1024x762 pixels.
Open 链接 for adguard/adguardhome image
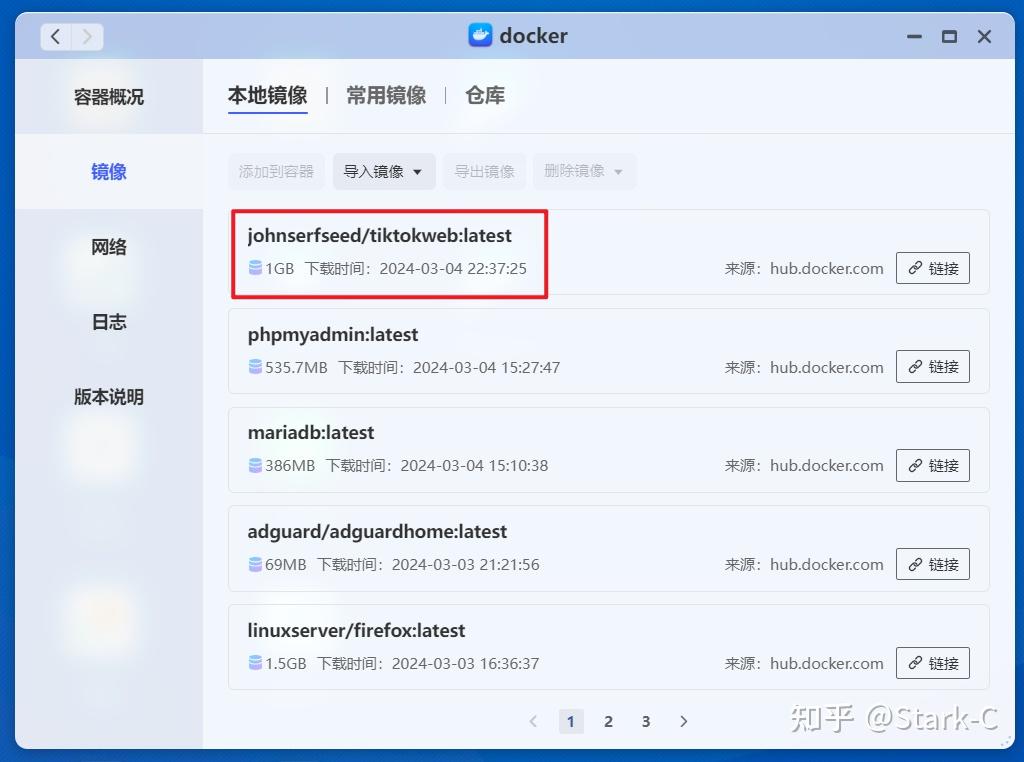(933, 564)
